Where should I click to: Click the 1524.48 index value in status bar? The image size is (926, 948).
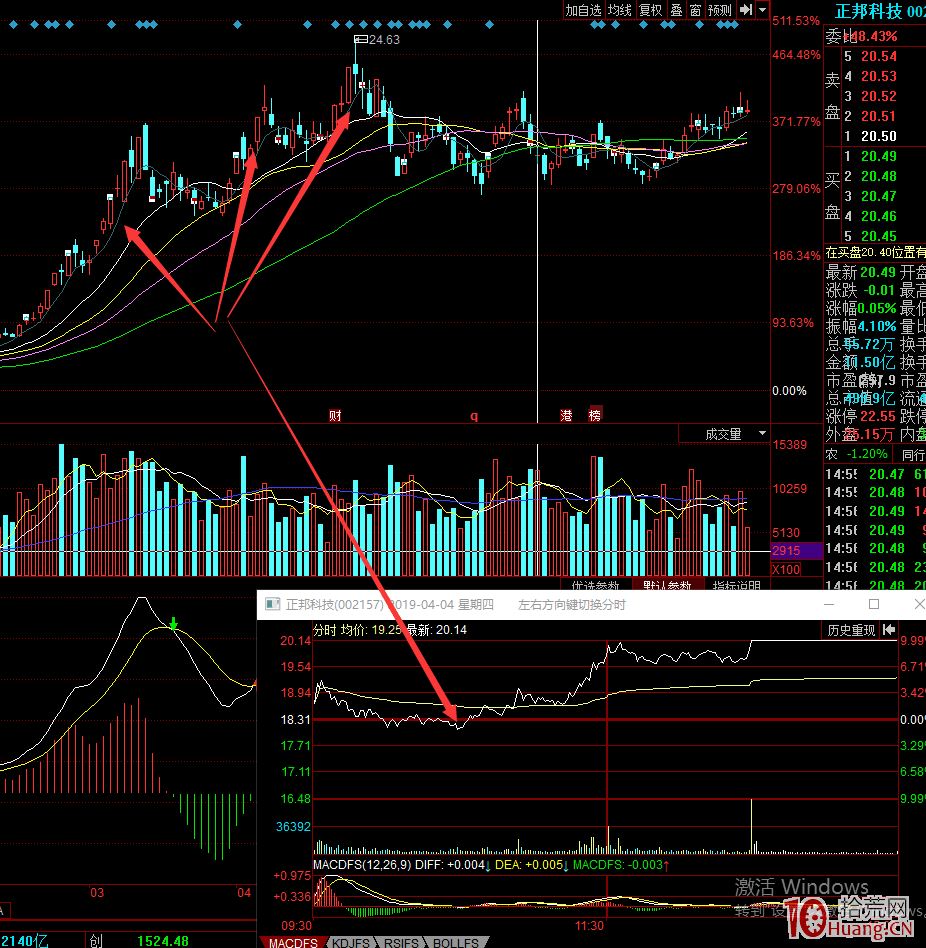click(163, 941)
